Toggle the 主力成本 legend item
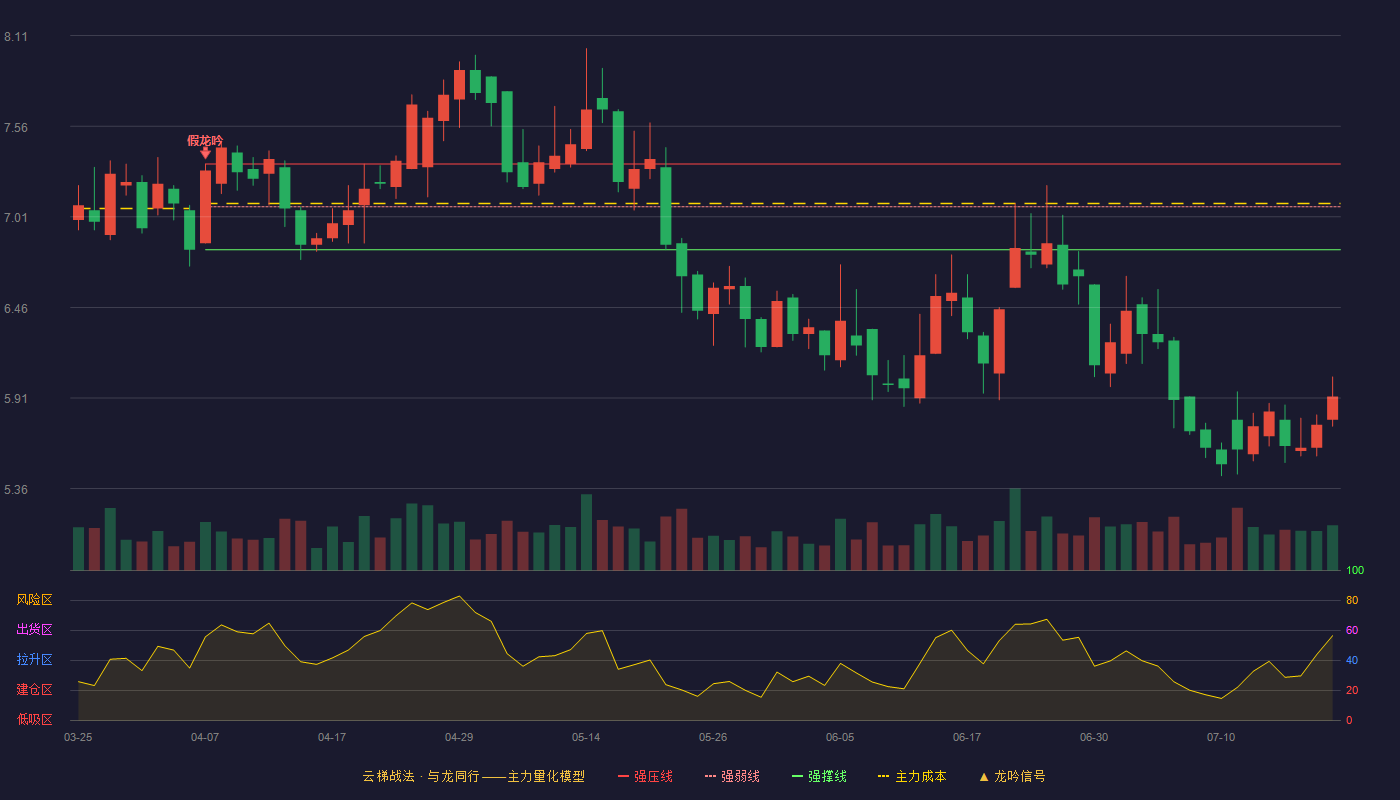The width and height of the screenshot is (1400, 800). [912, 776]
